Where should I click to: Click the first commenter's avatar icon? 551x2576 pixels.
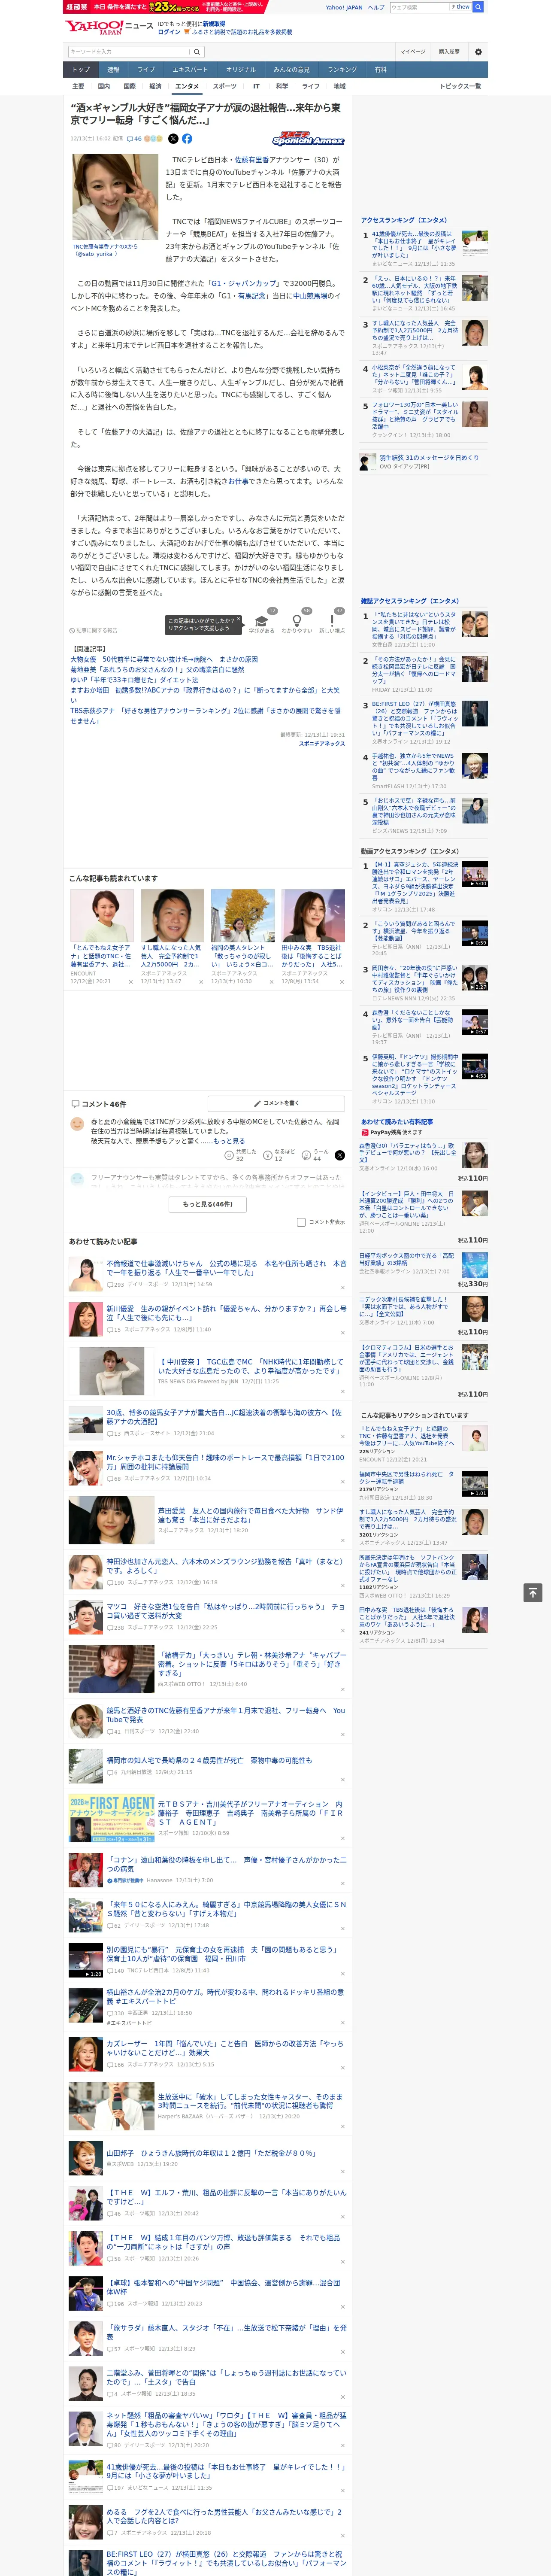pyautogui.click(x=77, y=1124)
